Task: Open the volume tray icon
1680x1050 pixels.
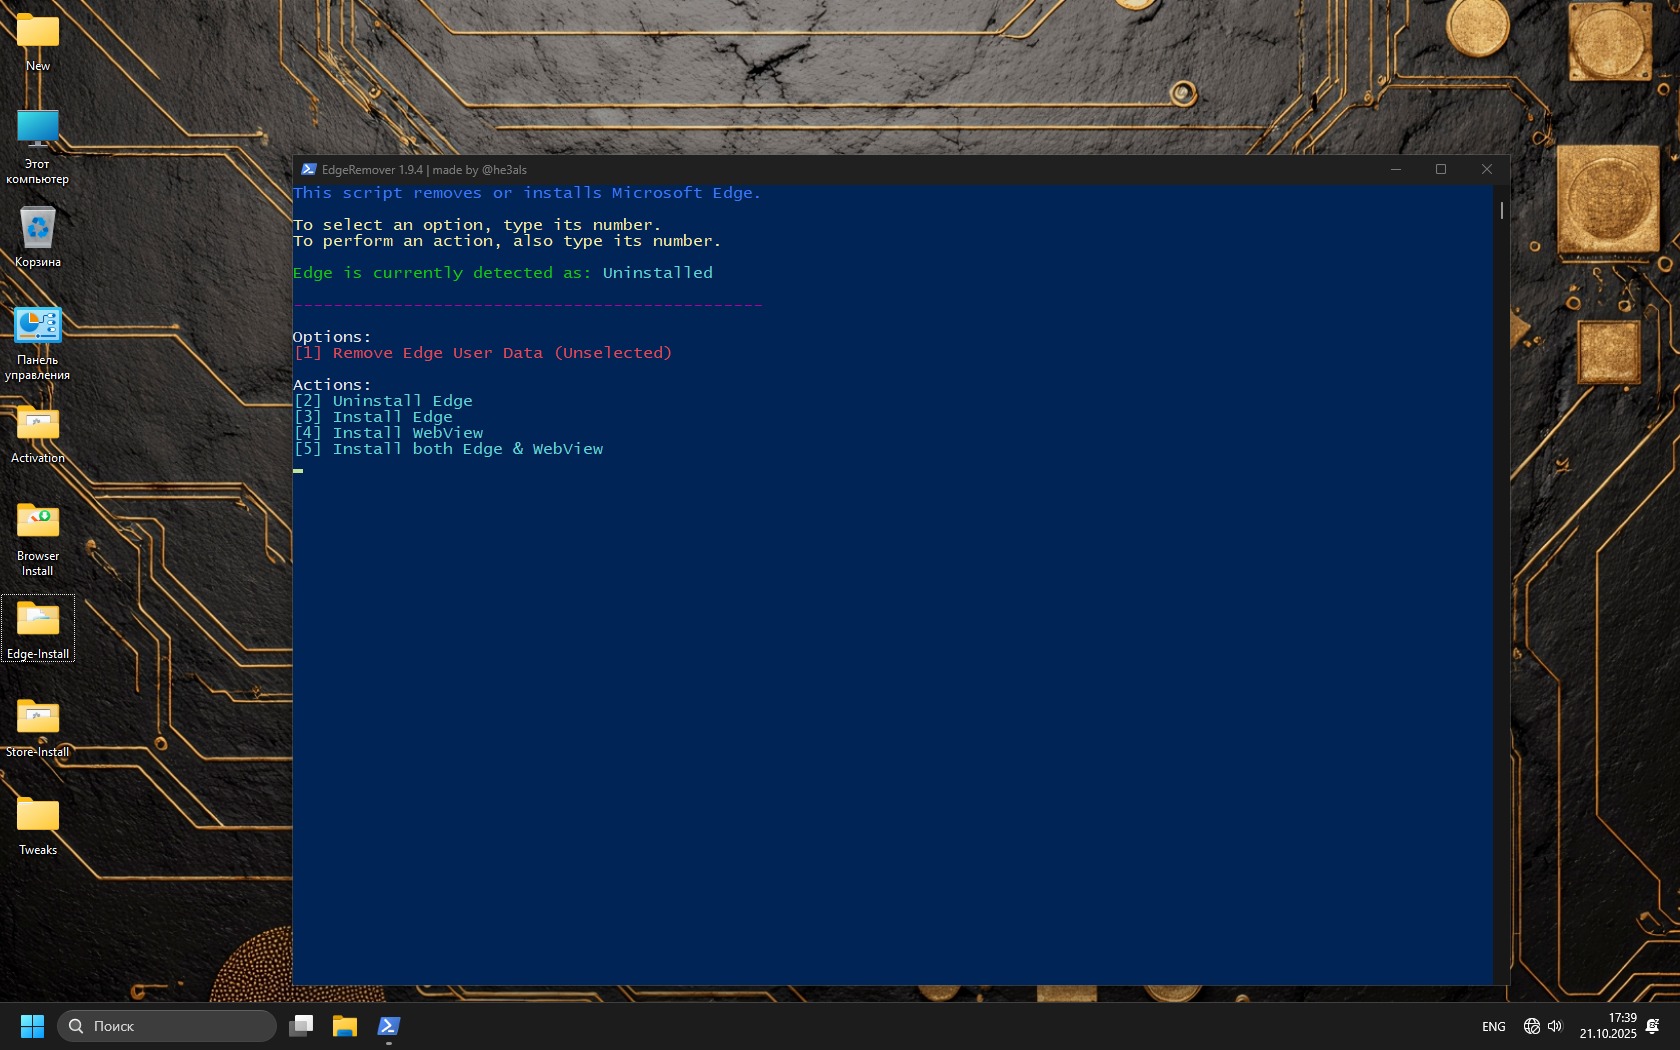Action: (1555, 1026)
